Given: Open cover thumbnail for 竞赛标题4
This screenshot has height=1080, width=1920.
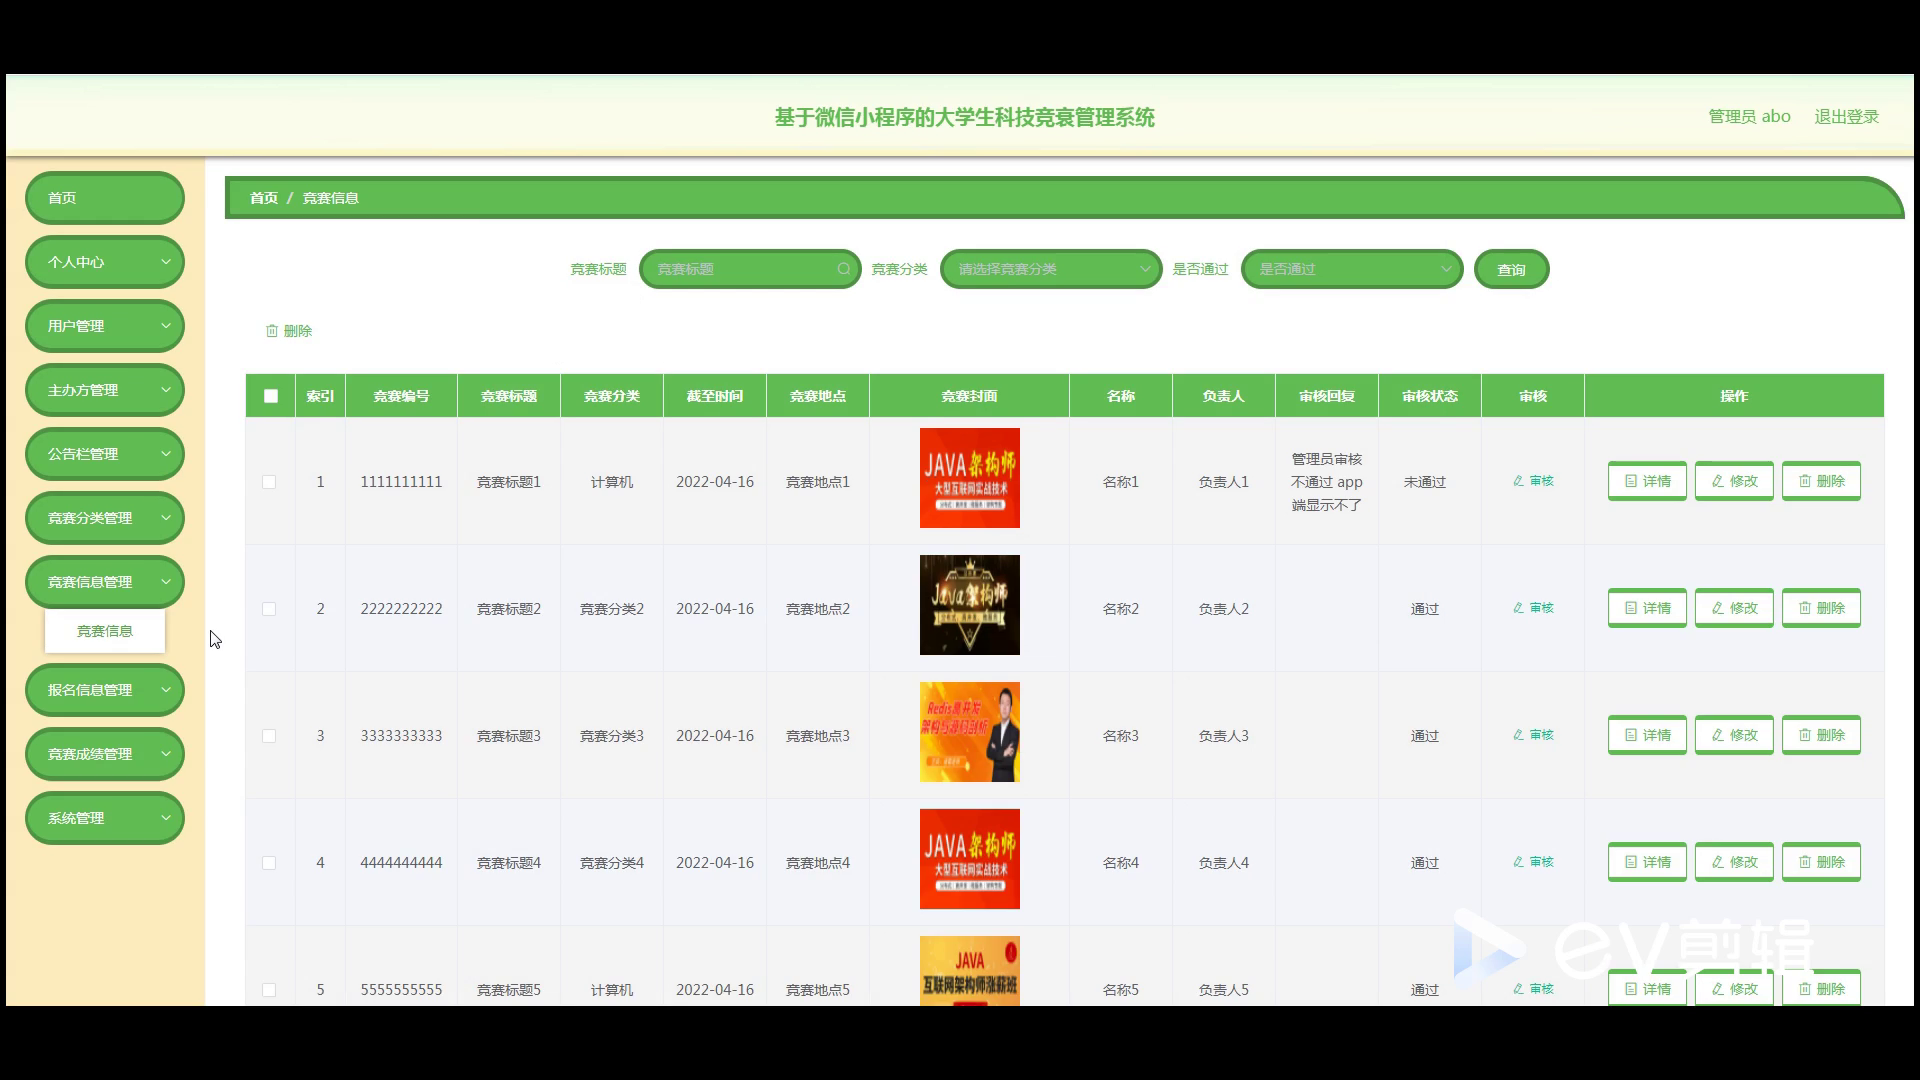Looking at the screenshot, I should [970, 859].
